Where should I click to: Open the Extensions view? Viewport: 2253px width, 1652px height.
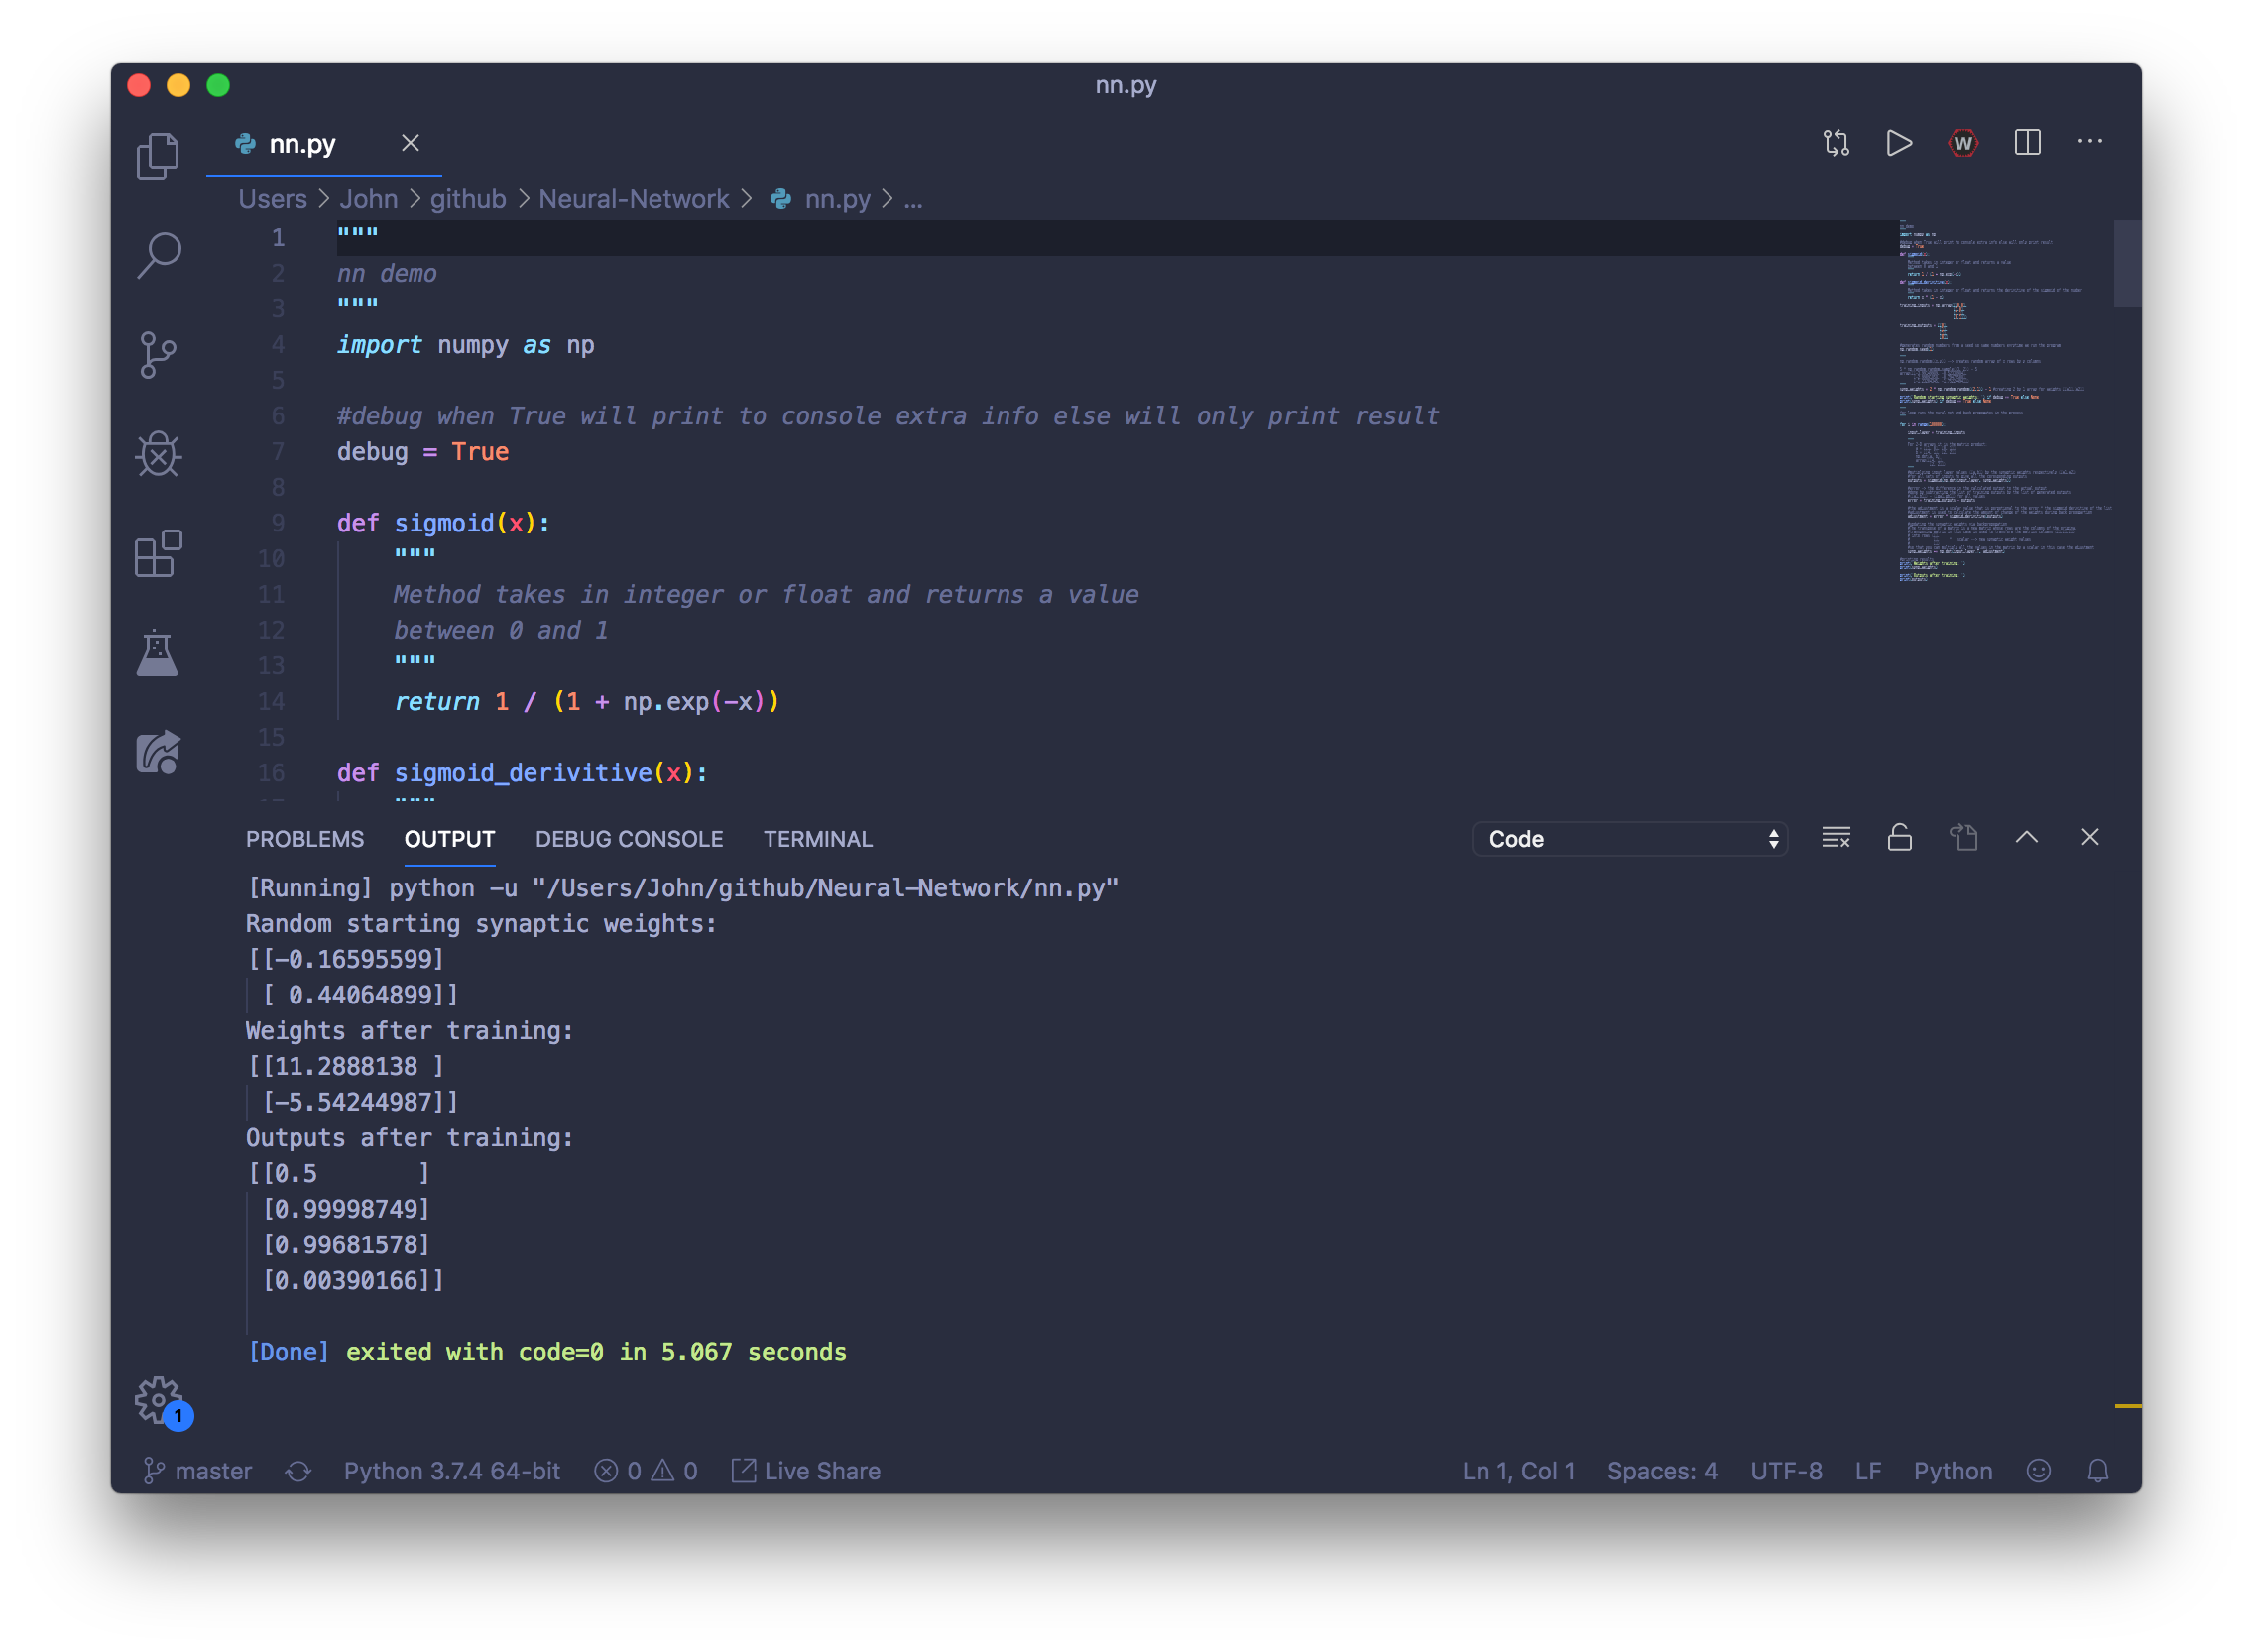click(158, 554)
